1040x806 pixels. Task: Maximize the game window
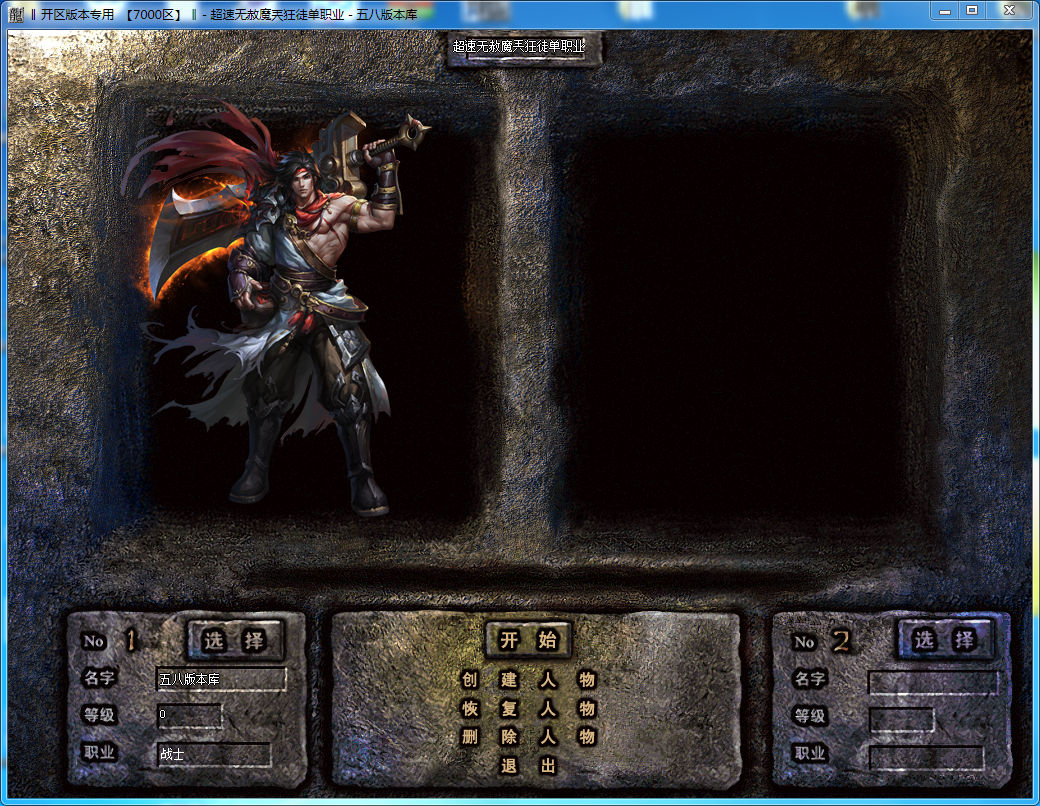[x=972, y=11]
